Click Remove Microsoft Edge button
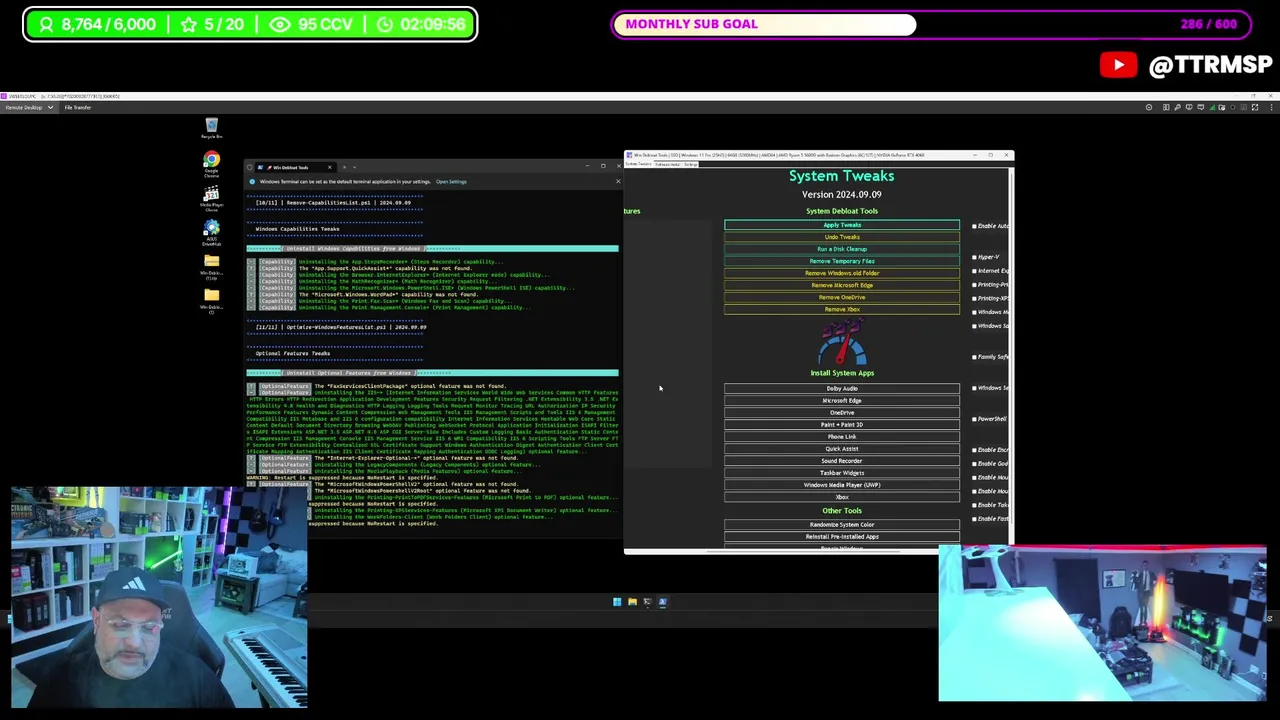Image resolution: width=1280 pixels, height=720 pixels. 842,285
